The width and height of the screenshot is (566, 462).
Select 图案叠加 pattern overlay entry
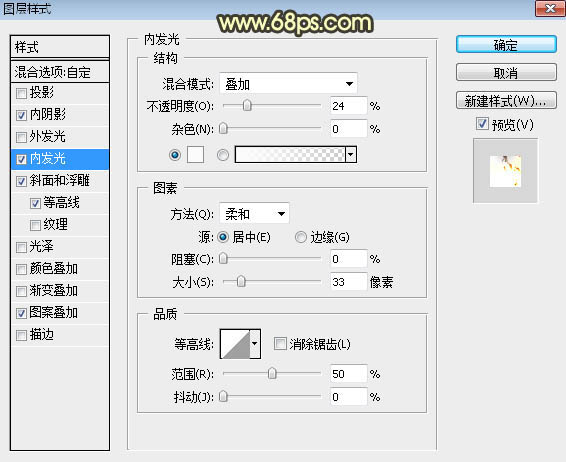click(60, 313)
